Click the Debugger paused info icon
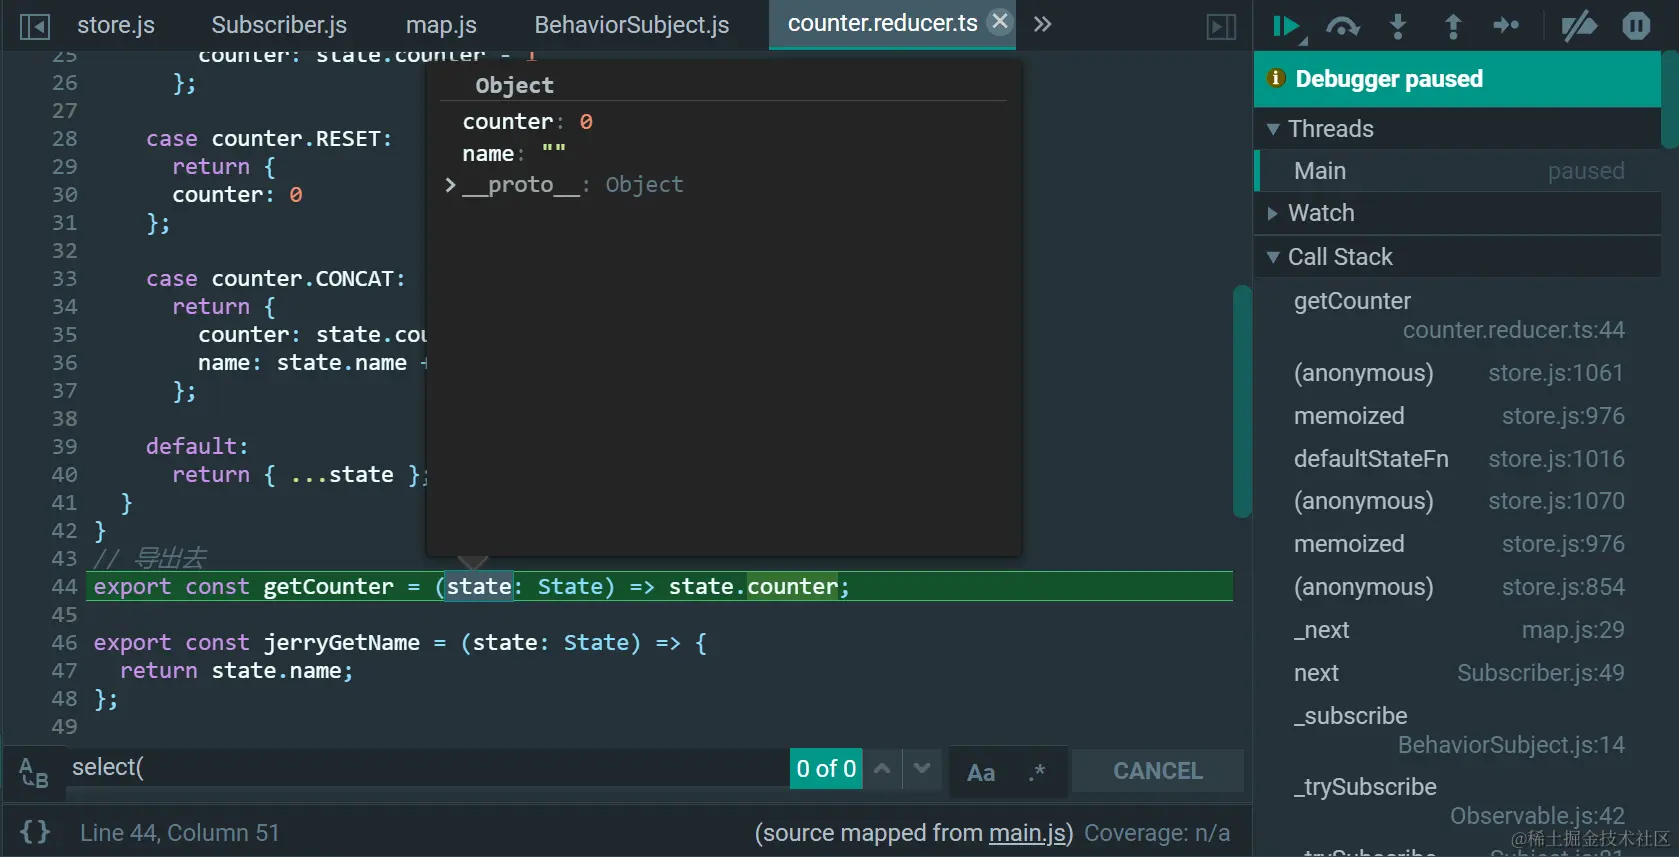The width and height of the screenshot is (1679, 857). [1276, 78]
